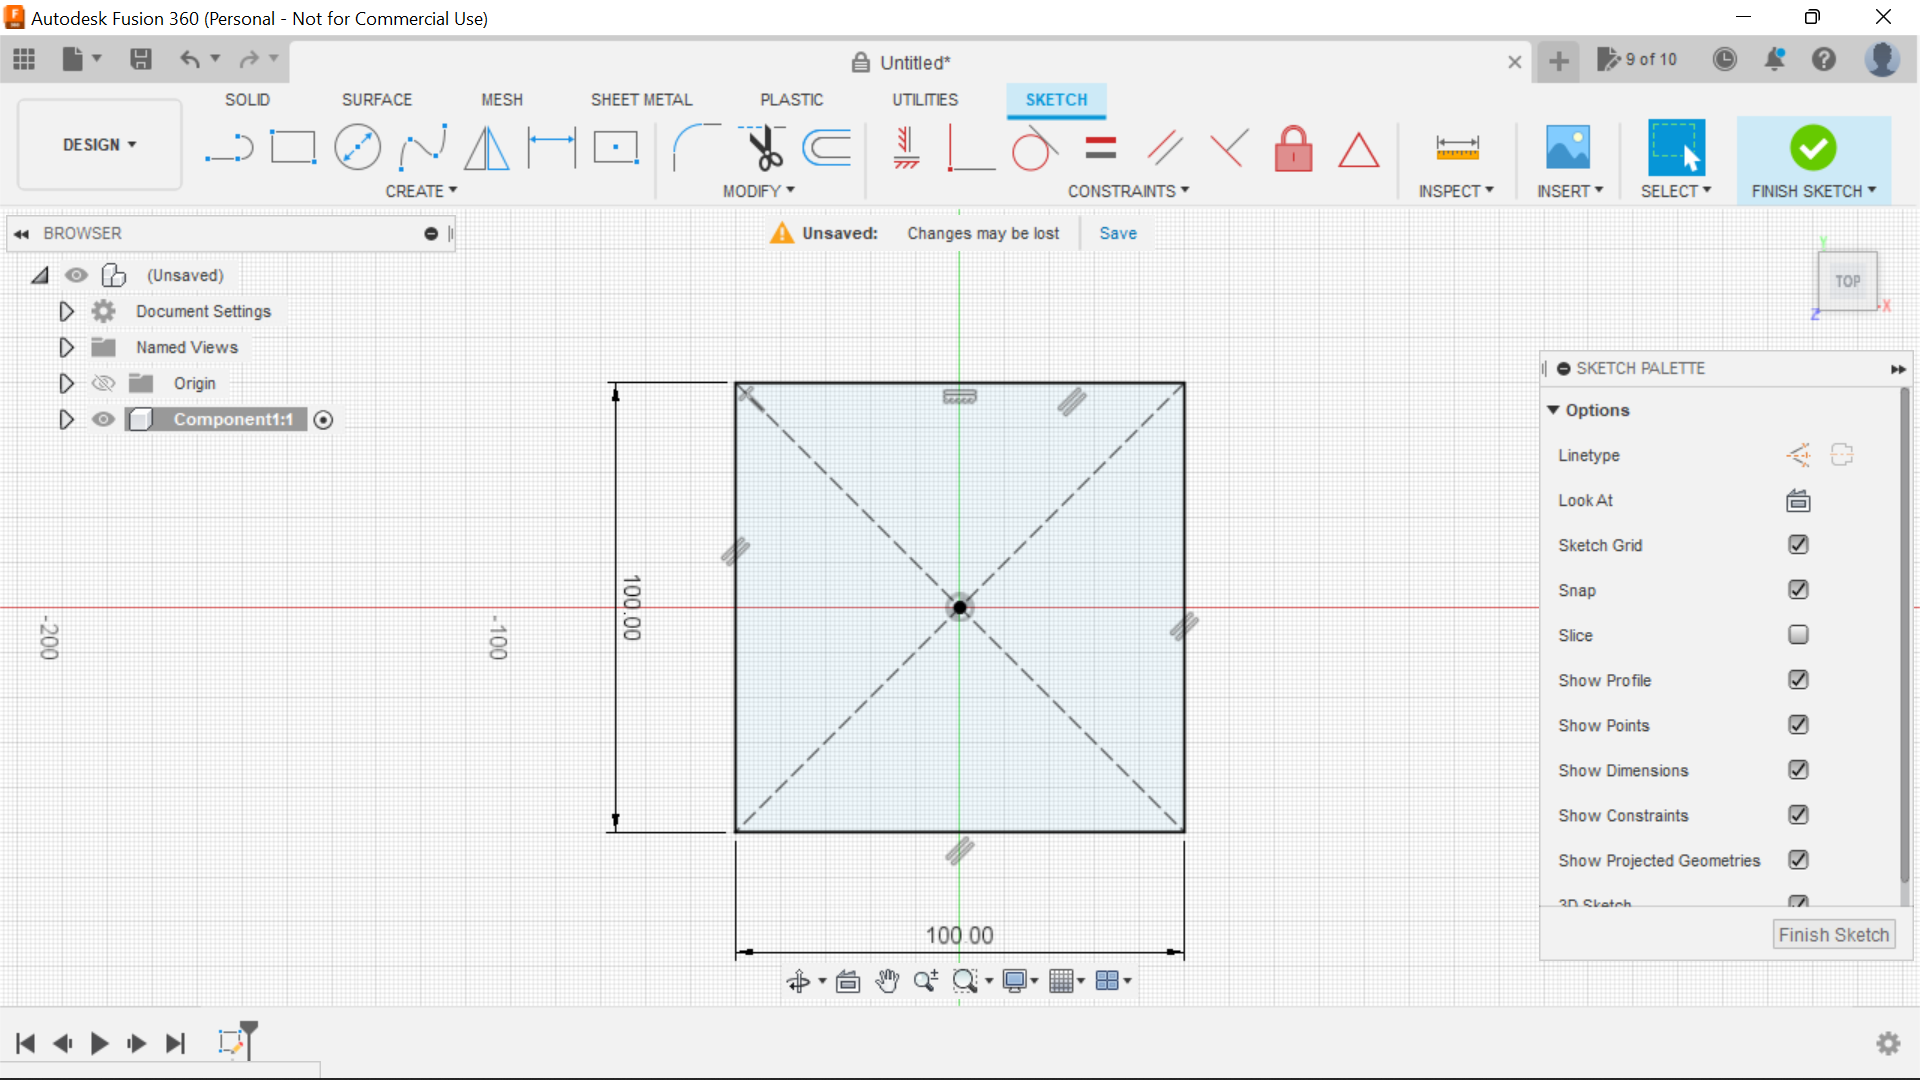Activate the Sketch Dimension tool
Image resolution: width=1920 pixels, height=1080 pixels.
[1457, 147]
